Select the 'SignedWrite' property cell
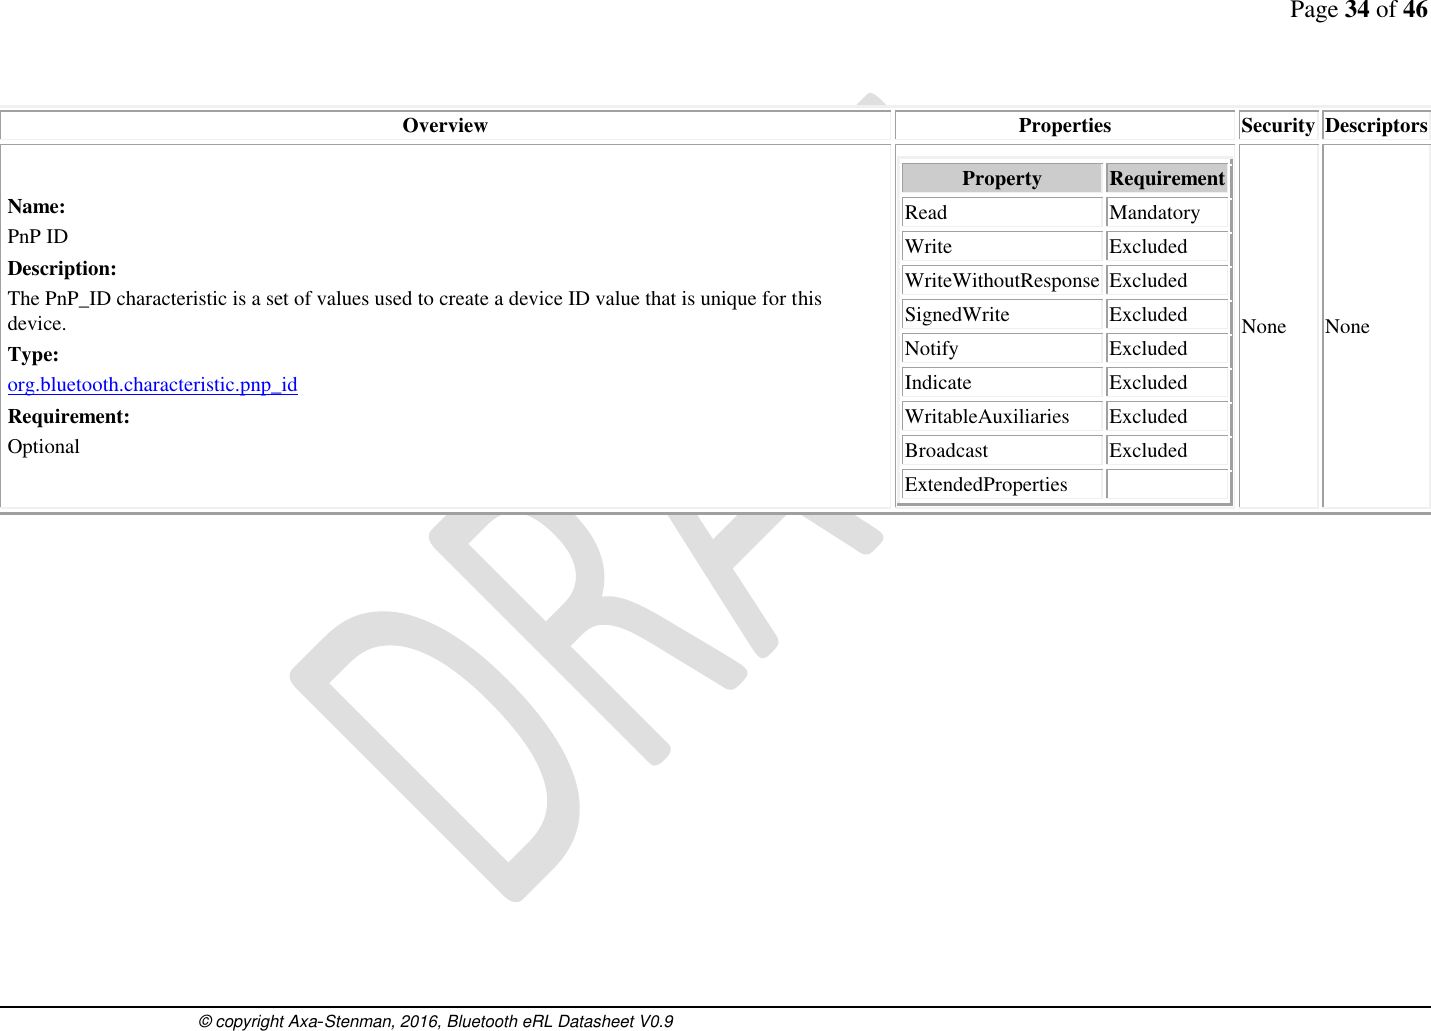Image resolution: width=1431 pixels, height=1031 pixels. tap(1002, 314)
